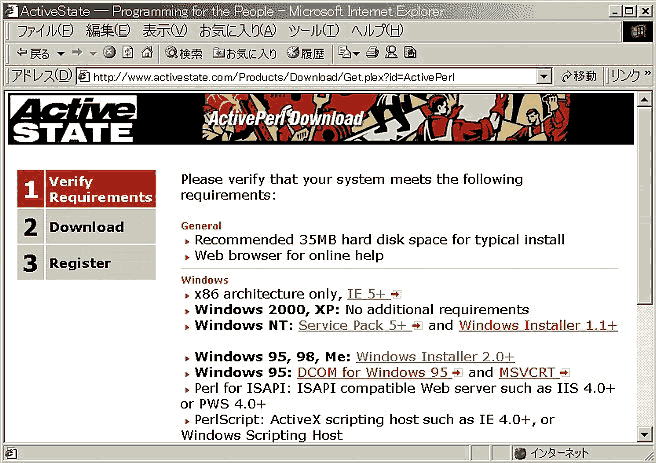Click the status bar page icon
This screenshot has height=463, width=656.
[x=11, y=453]
